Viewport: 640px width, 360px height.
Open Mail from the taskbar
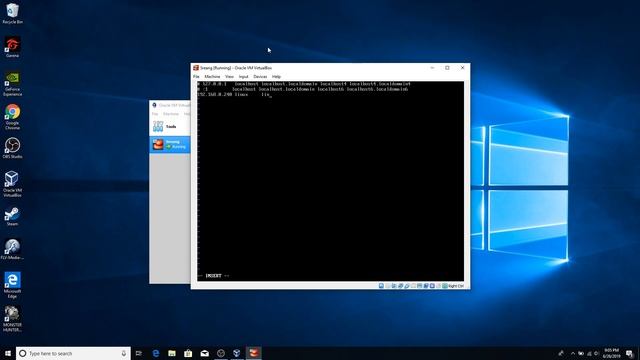point(204,353)
